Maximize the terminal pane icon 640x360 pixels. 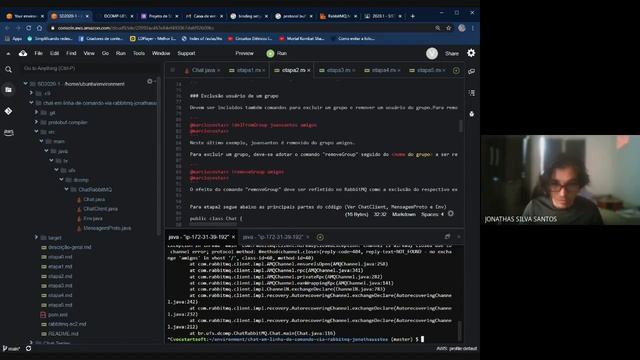click(x=447, y=236)
